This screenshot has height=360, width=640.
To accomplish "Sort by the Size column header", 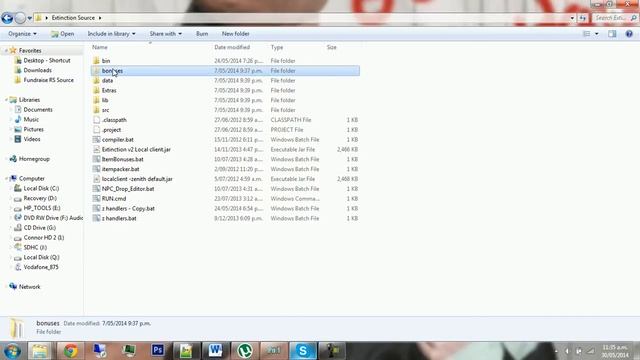I will click(x=331, y=47).
